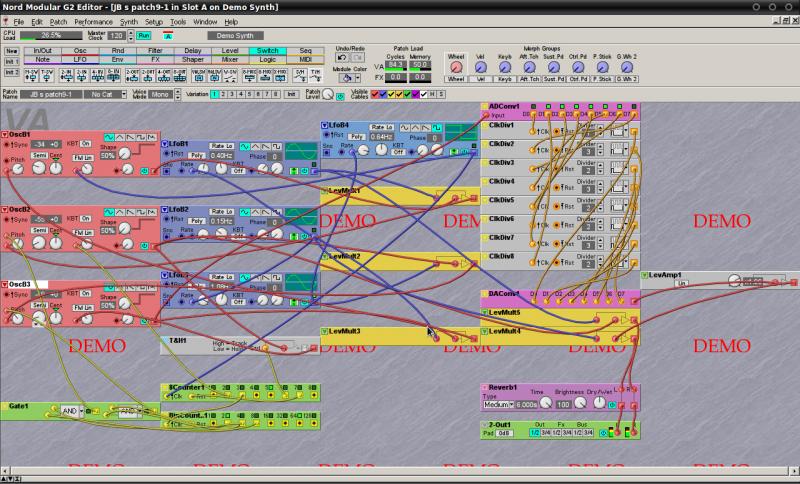Click the Module Color paint bucket
800x484 pixels.
coord(347,78)
